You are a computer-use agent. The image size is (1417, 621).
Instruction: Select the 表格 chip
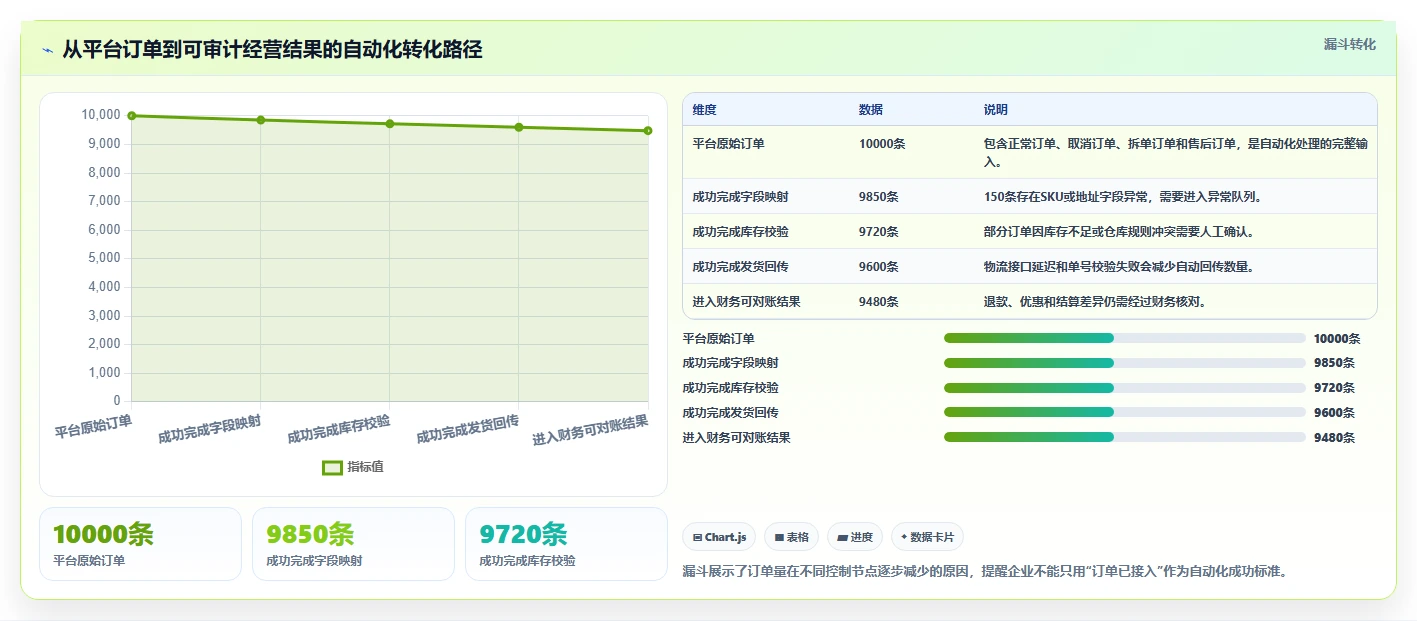[x=791, y=537]
